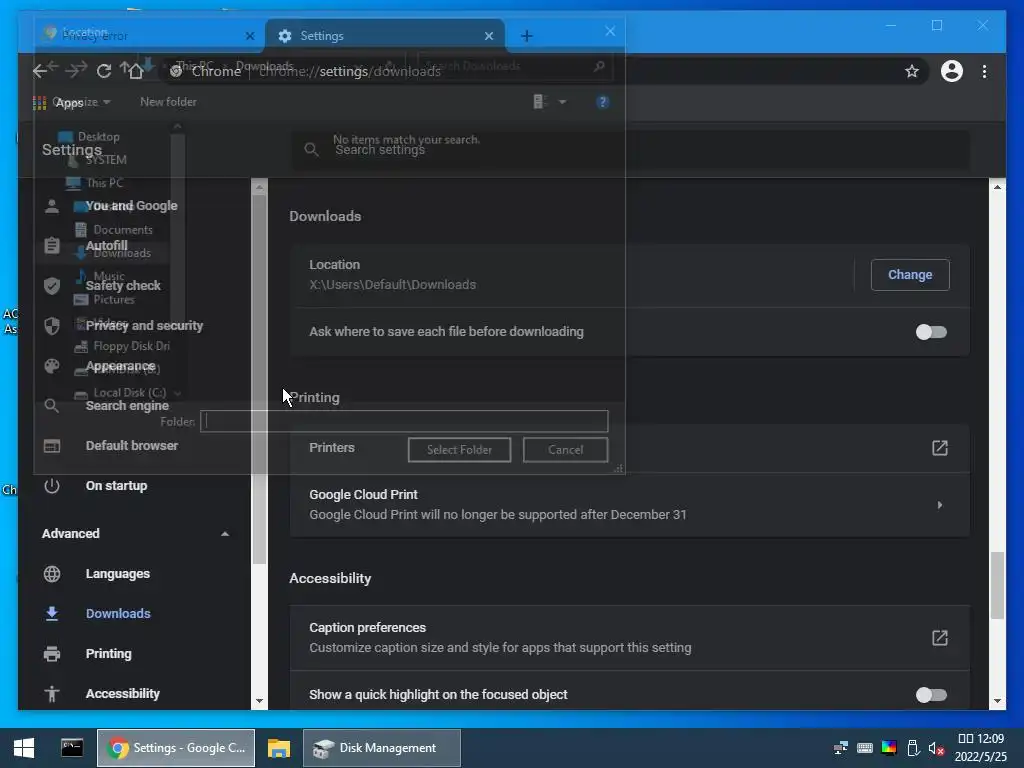The width and height of the screenshot is (1024, 768).
Task: Click the clock showing 12:09 in taskbar
Action: coord(981,739)
